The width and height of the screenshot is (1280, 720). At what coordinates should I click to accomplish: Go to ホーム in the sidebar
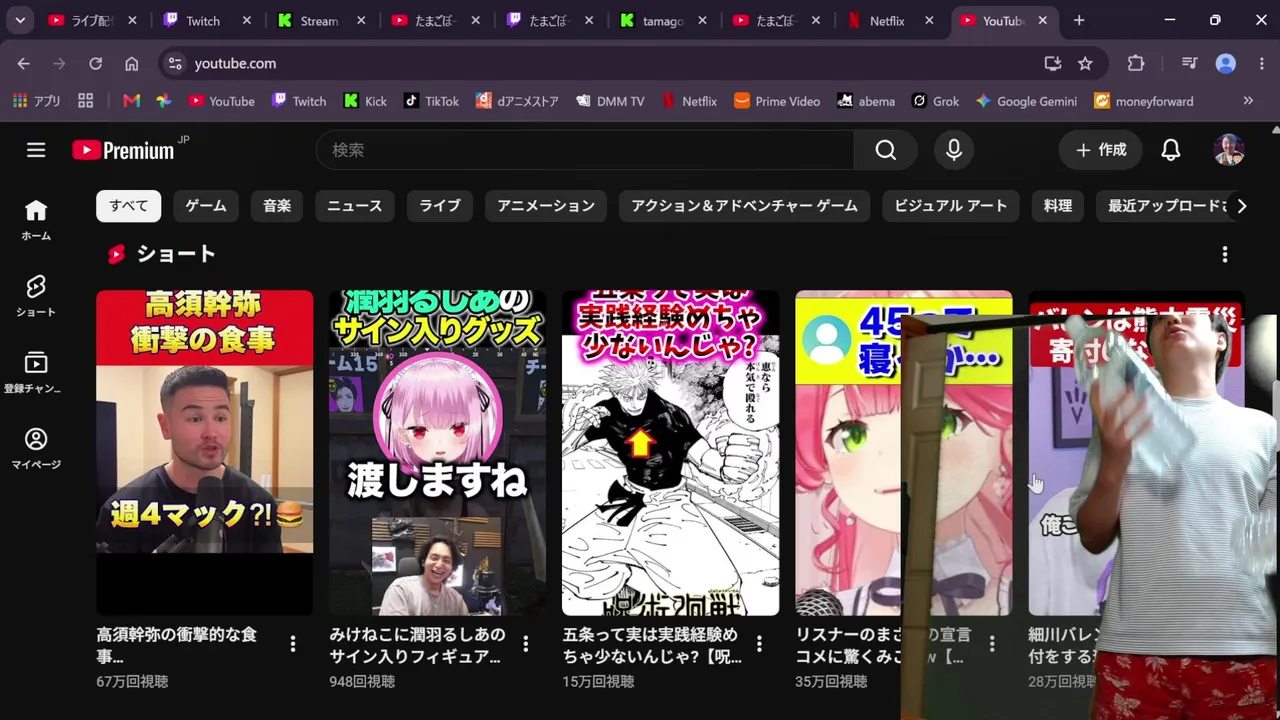(x=36, y=220)
